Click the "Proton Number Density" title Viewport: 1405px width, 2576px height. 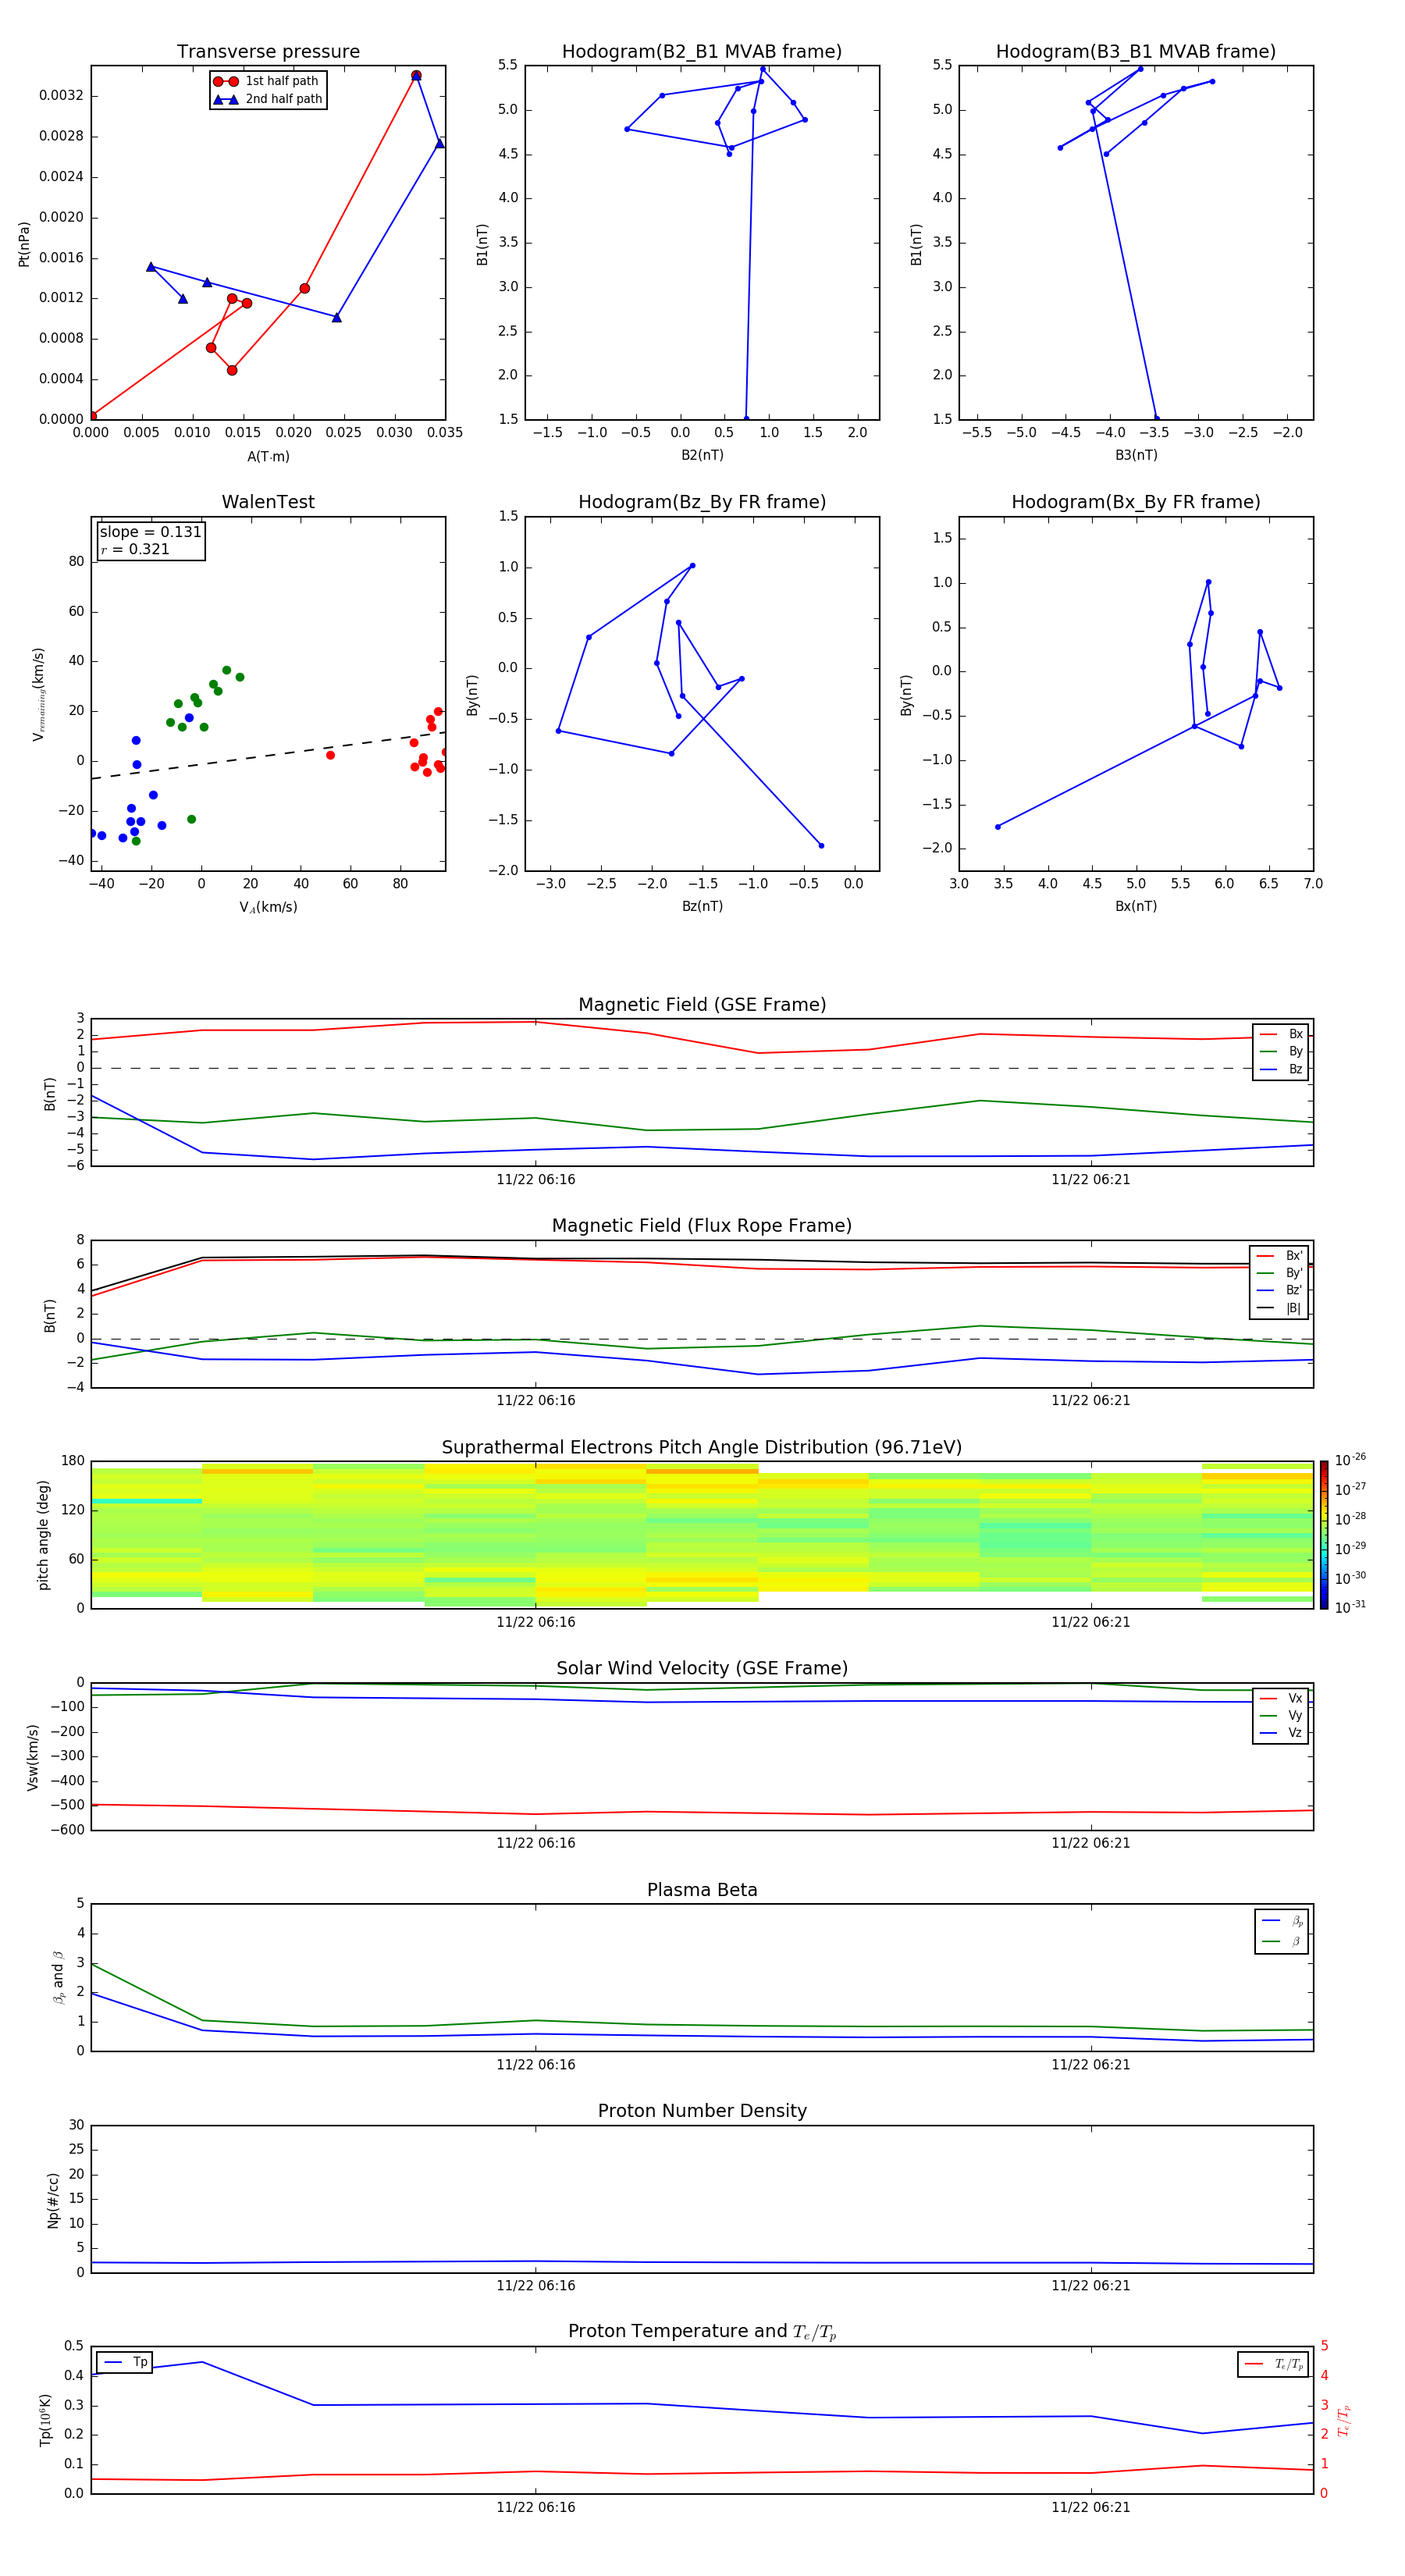pos(702,2112)
